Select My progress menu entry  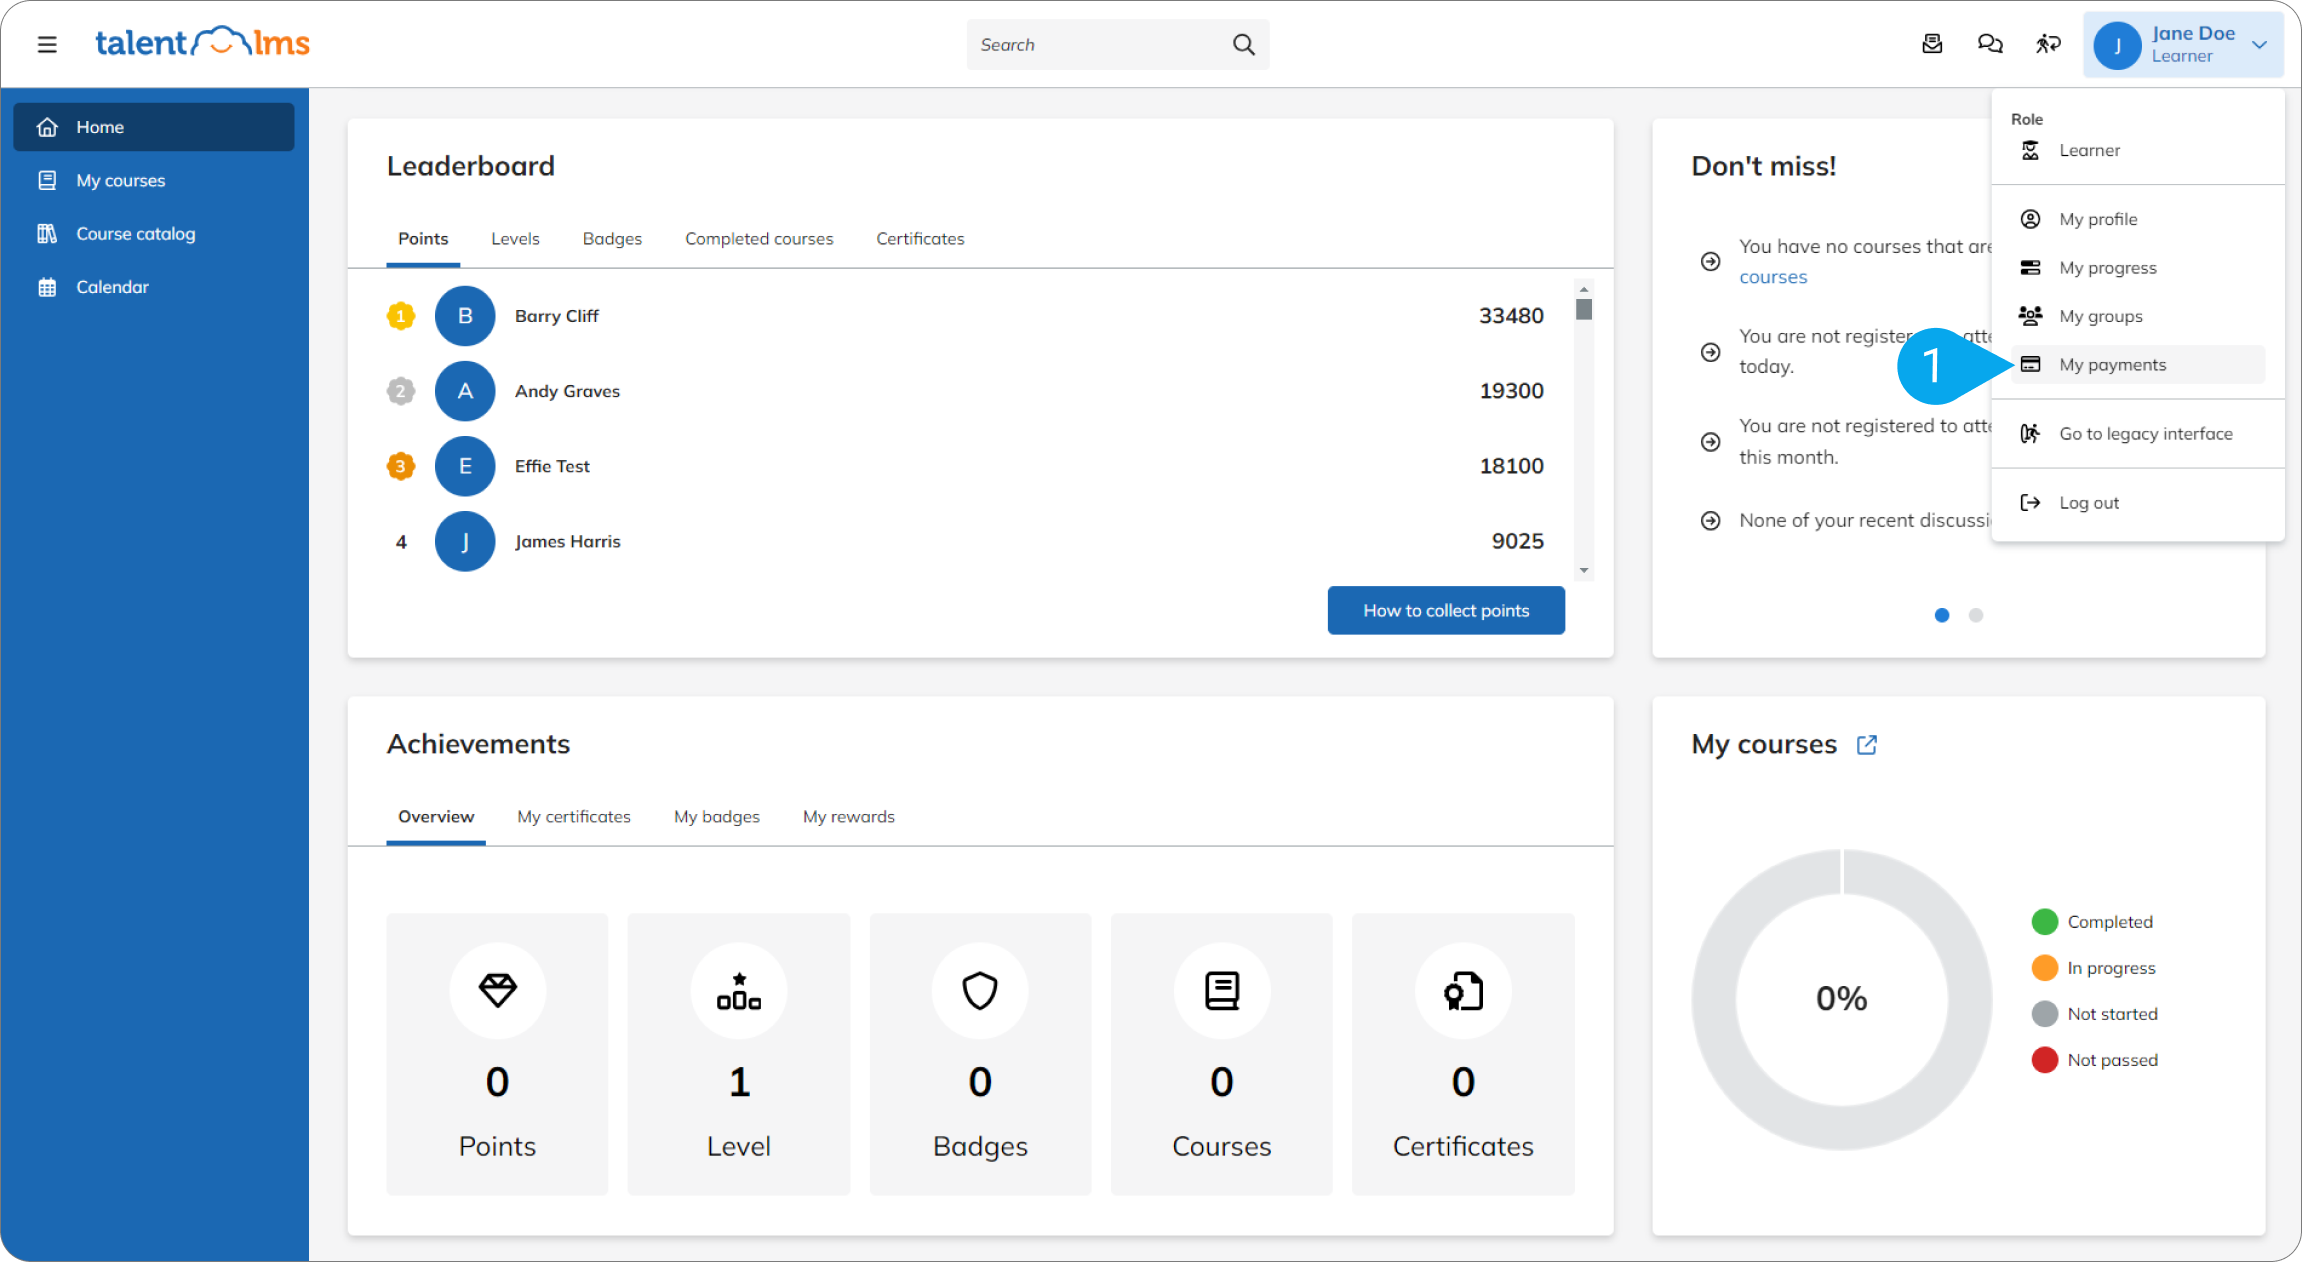pyautogui.click(x=2138, y=268)
